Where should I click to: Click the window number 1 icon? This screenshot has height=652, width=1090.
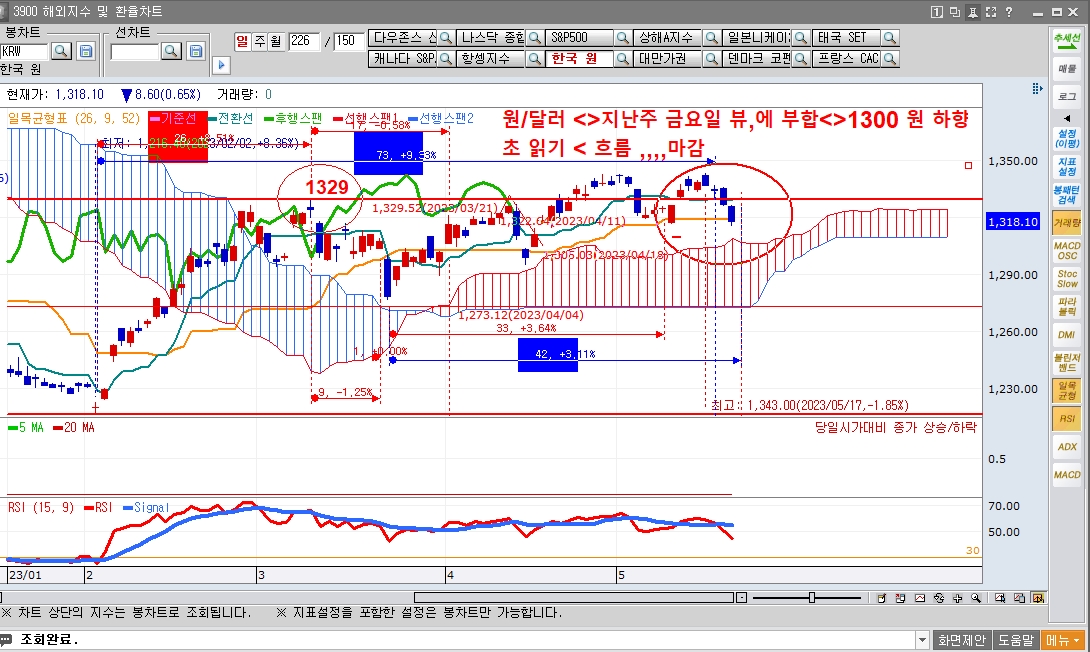tap(936, 12)
